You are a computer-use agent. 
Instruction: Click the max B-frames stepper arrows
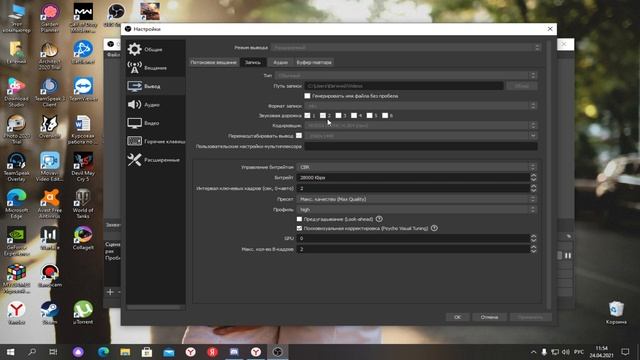[533, 249]
